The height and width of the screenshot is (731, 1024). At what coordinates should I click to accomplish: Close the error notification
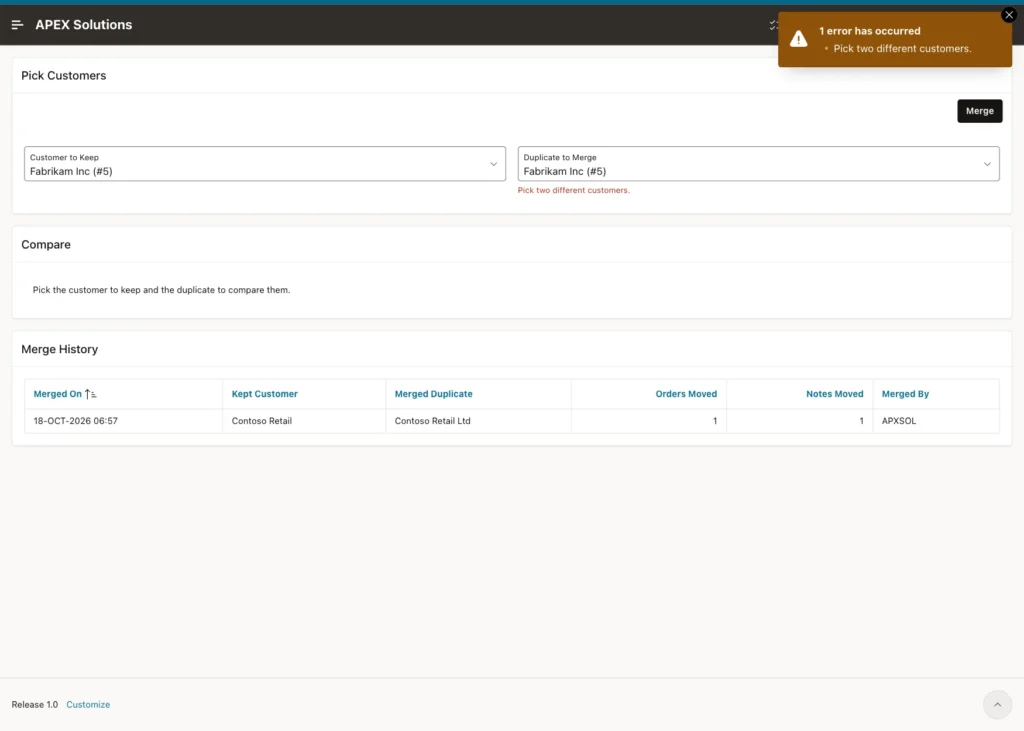[x=1009, y=15]
